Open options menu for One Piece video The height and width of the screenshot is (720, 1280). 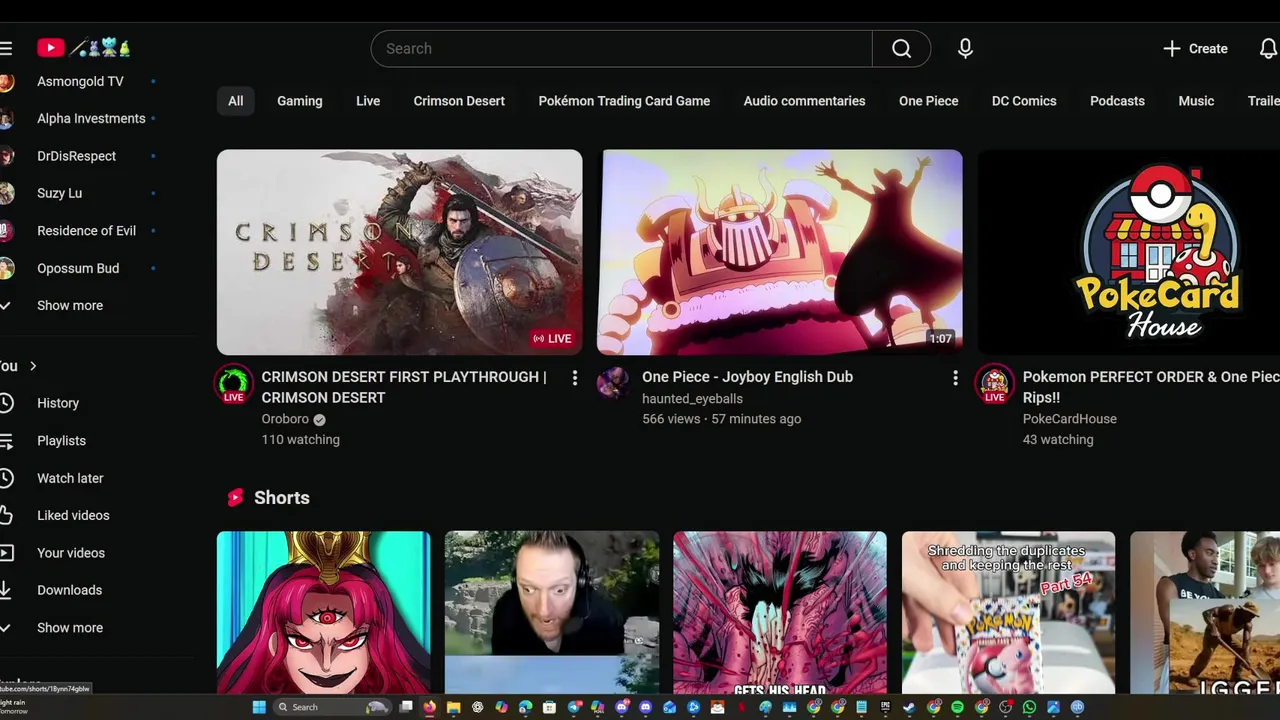[x=955, y=377]
